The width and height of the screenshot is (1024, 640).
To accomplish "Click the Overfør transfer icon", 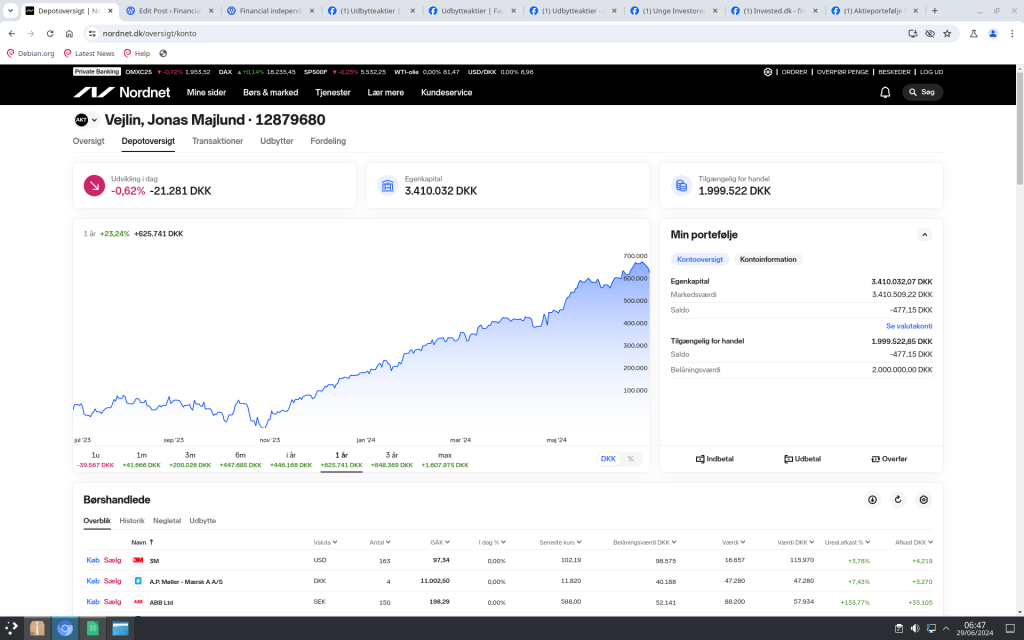I will tap(876, 459).
